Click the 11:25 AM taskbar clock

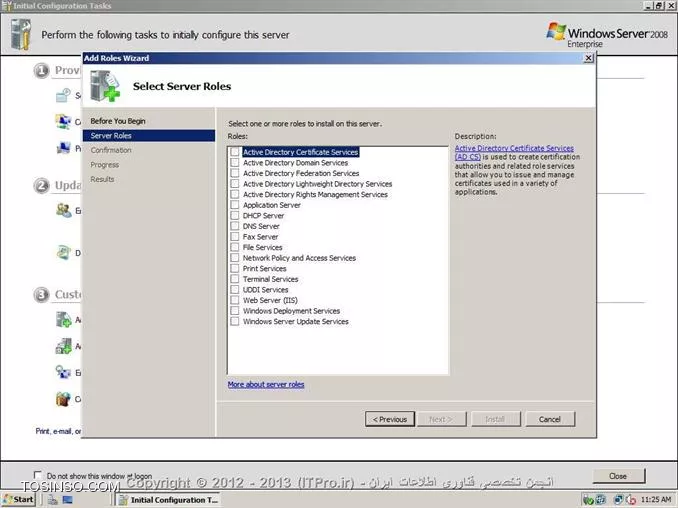656,500
